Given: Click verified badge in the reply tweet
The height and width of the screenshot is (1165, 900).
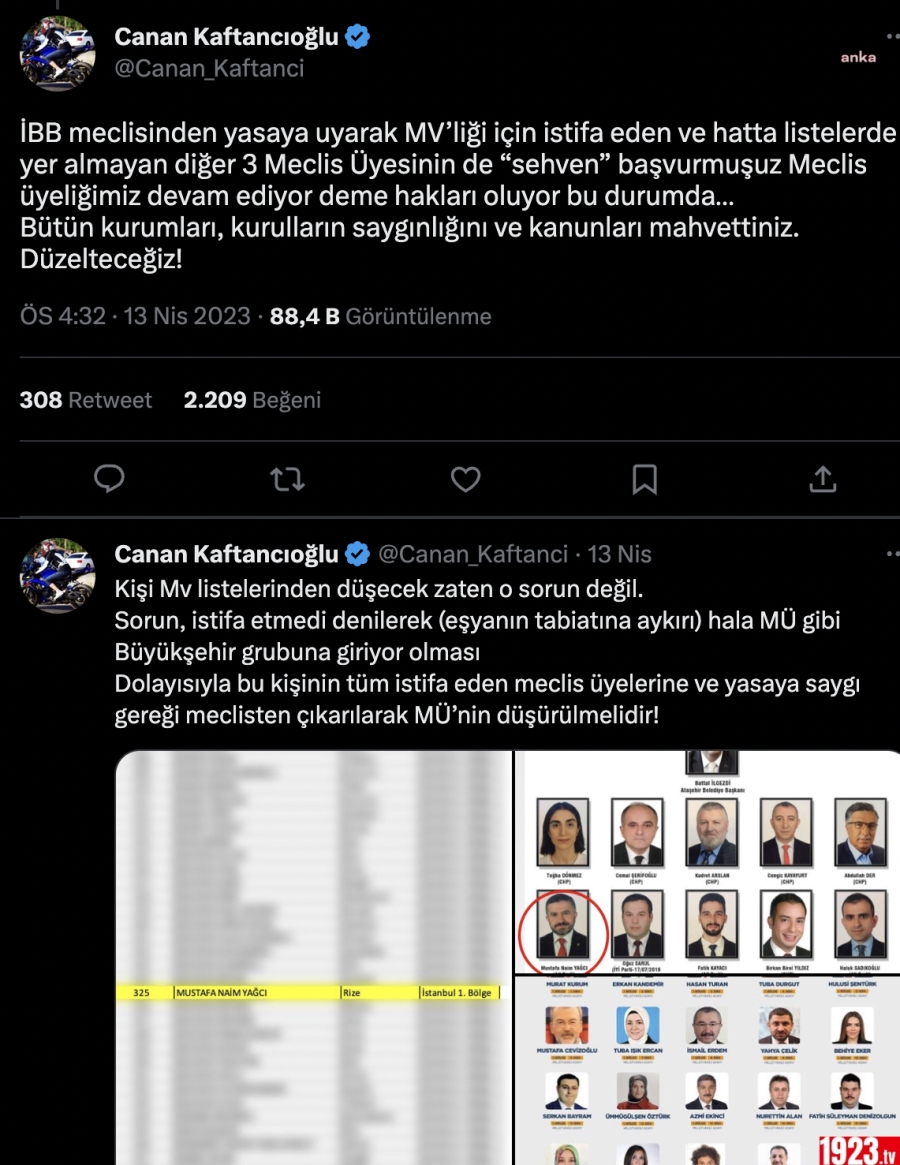Looking at the screenshot, I should (x=357, y=554).
